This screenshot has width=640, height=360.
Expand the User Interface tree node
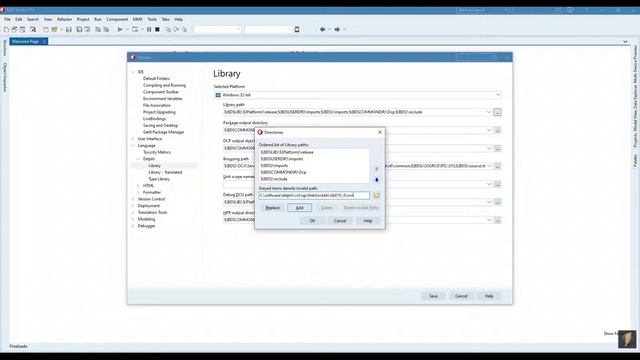(133, 139)
